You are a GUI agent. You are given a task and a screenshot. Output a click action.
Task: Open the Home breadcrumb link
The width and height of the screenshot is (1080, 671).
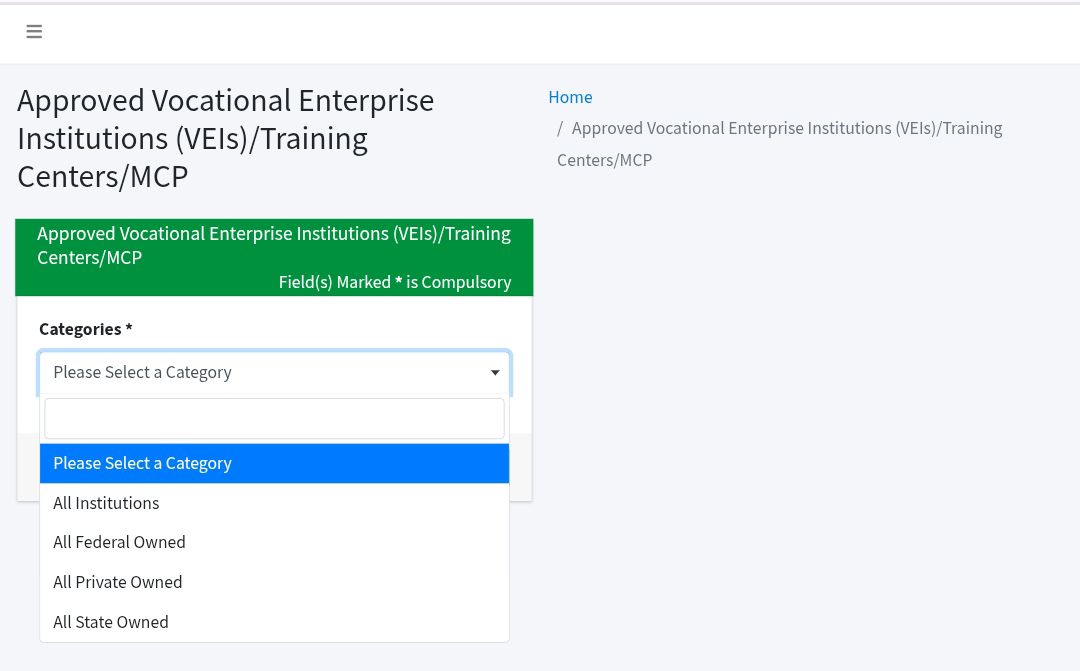point(570,97)
